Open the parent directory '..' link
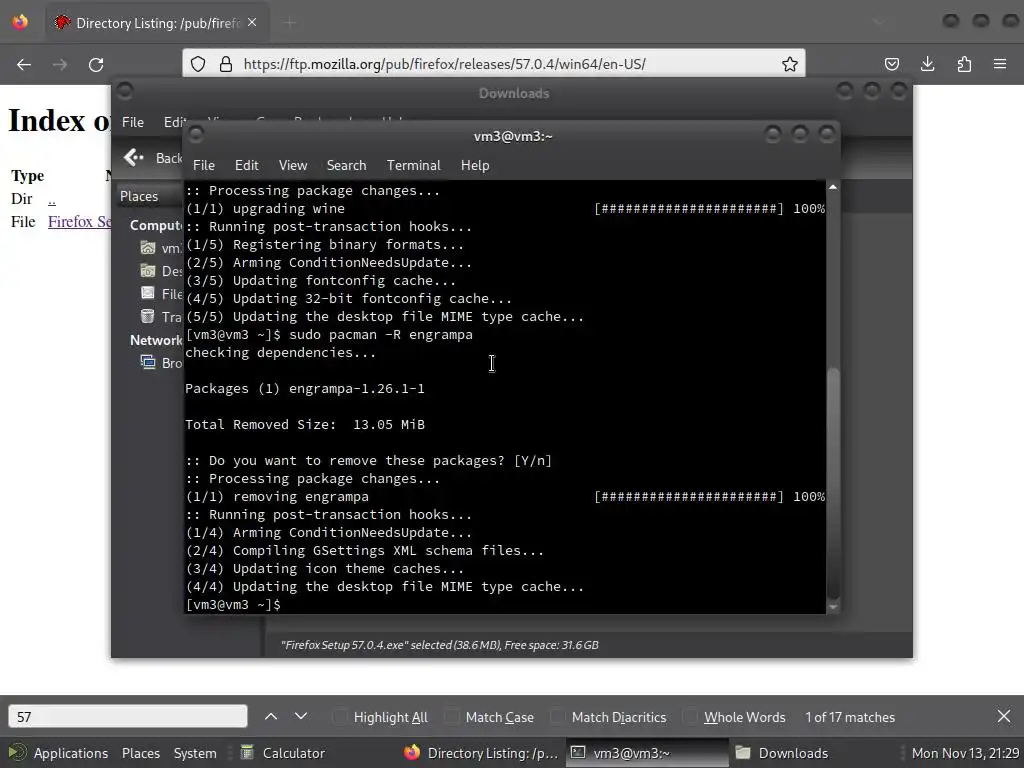 (52, 199)
